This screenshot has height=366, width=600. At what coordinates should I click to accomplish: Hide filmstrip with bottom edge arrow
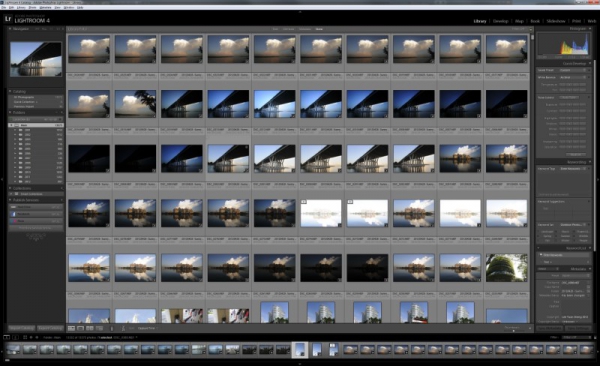pyautogui.click(x=300, y=364)
